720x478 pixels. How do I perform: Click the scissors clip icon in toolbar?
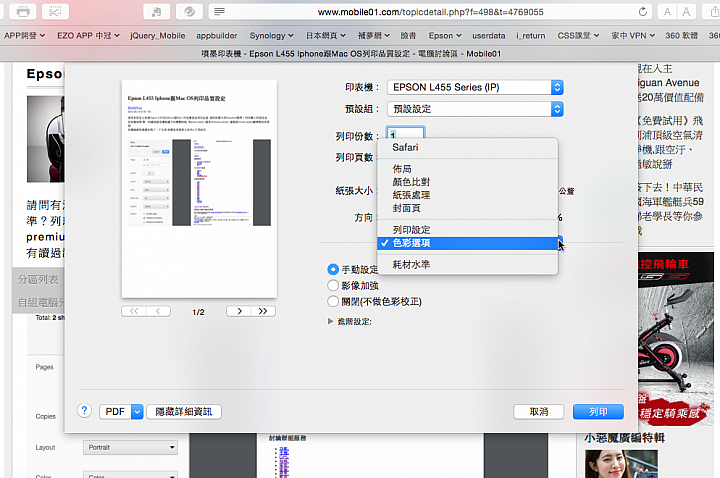[55, 11]
